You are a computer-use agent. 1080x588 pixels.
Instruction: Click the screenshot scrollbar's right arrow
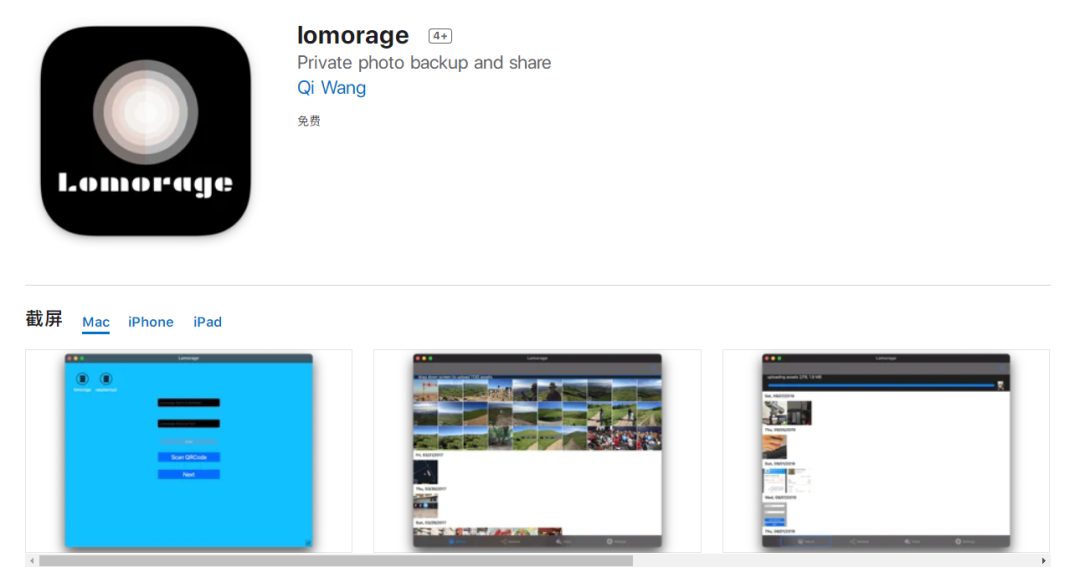(x=1043, y=561)
